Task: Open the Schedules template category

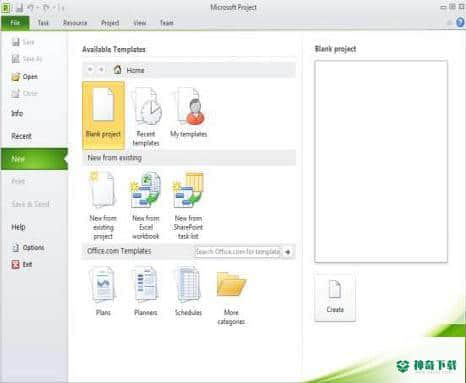Action: coord(188,291)
